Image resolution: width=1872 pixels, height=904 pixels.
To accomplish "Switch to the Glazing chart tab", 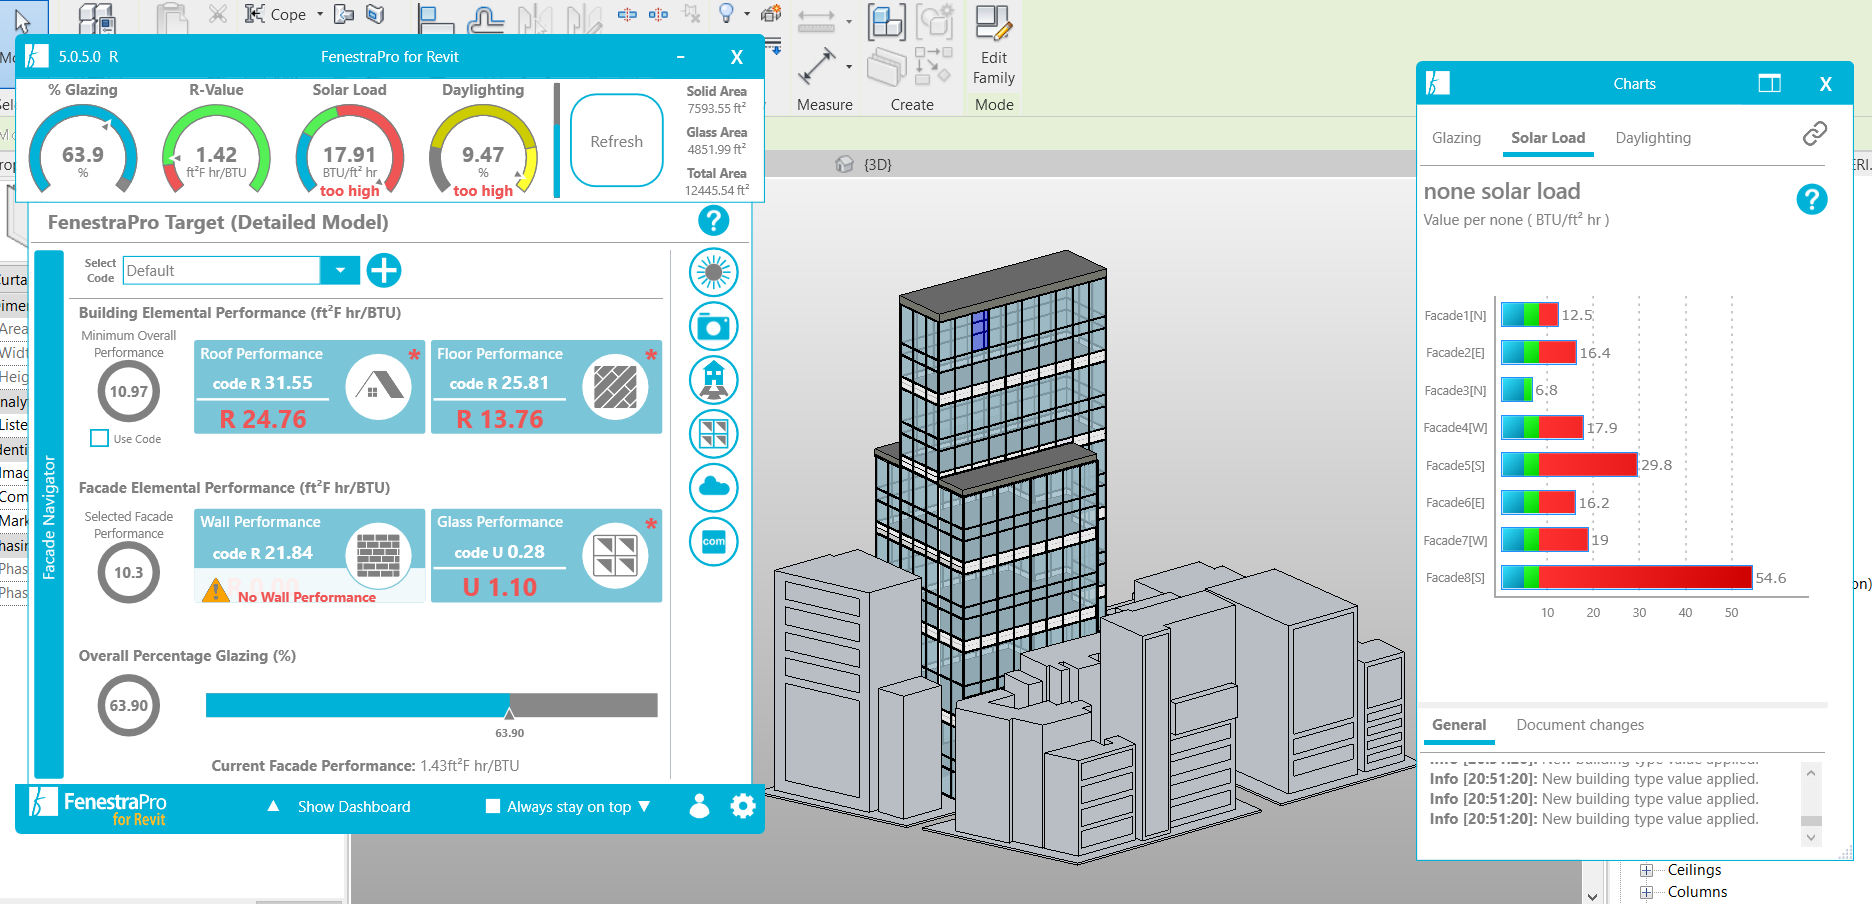I will tap(1456, 138).
